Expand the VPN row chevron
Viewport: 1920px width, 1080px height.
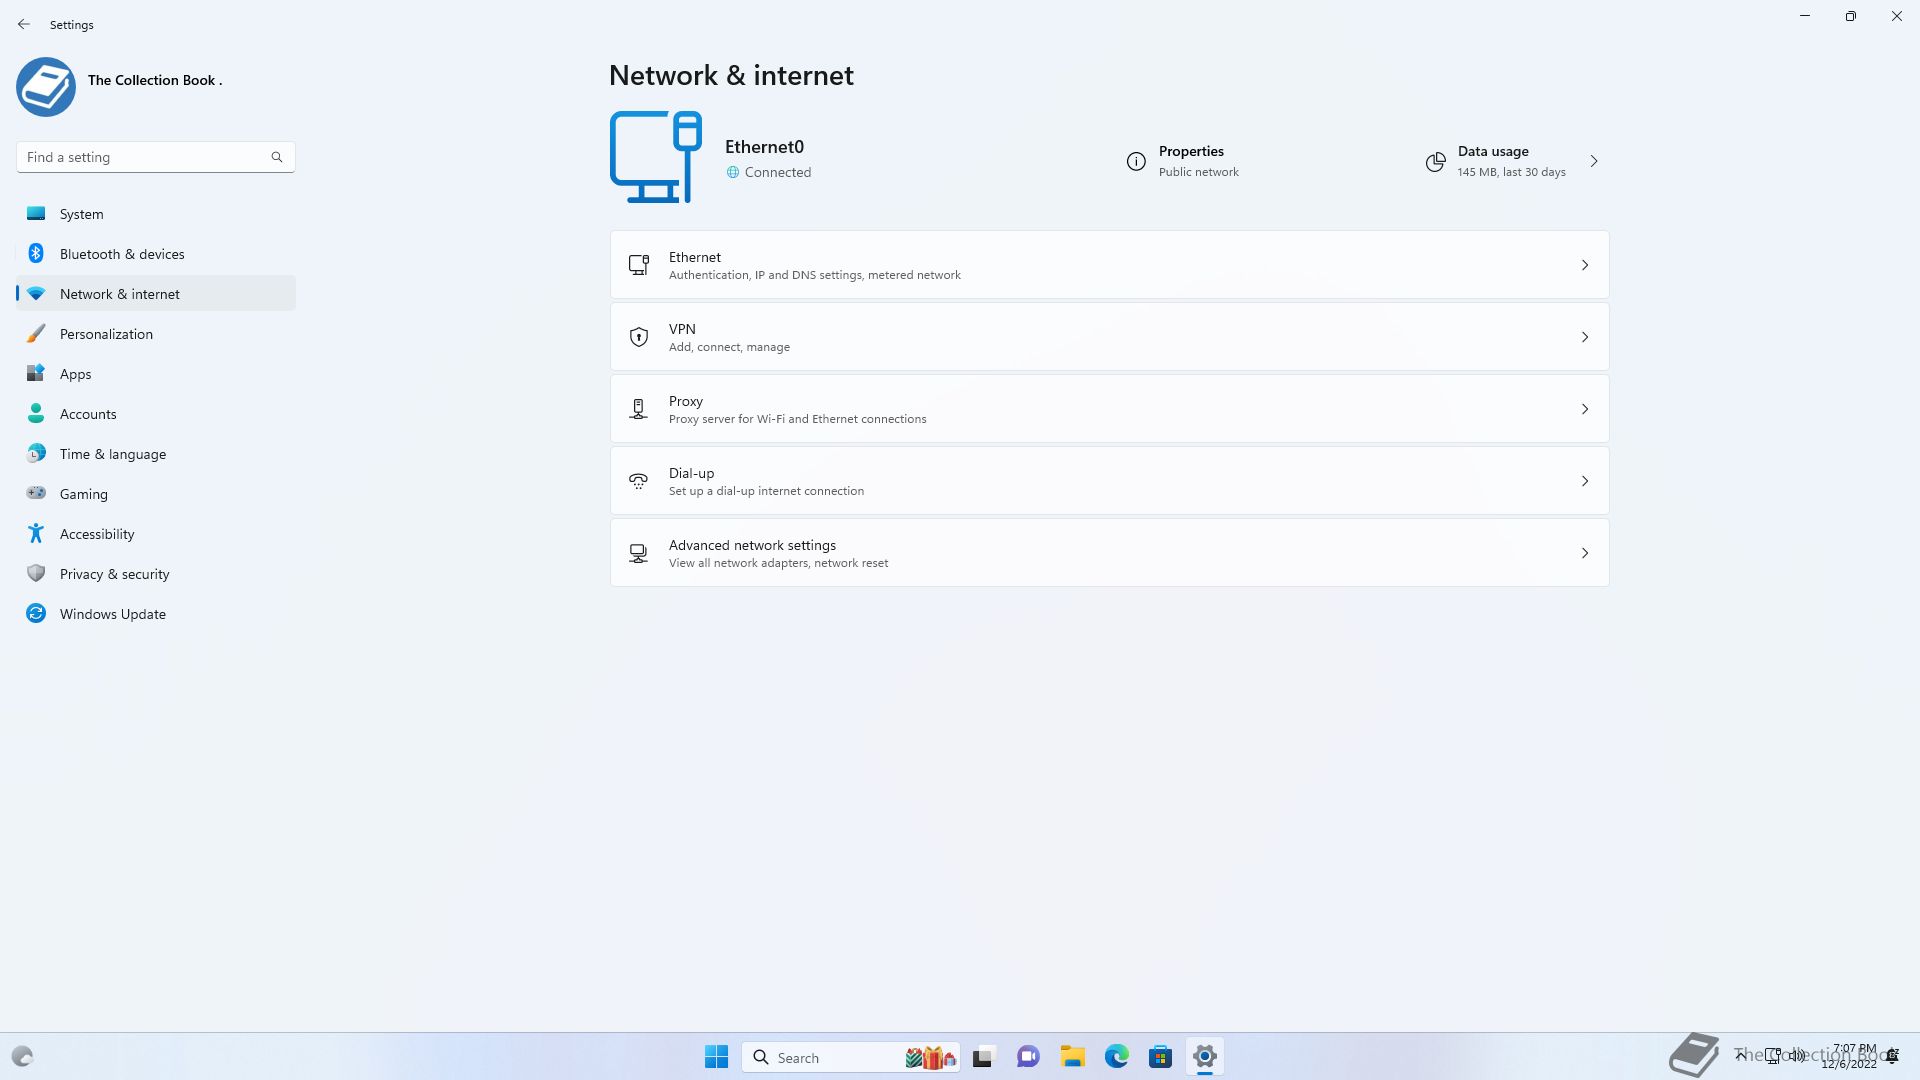point(1585,337)
